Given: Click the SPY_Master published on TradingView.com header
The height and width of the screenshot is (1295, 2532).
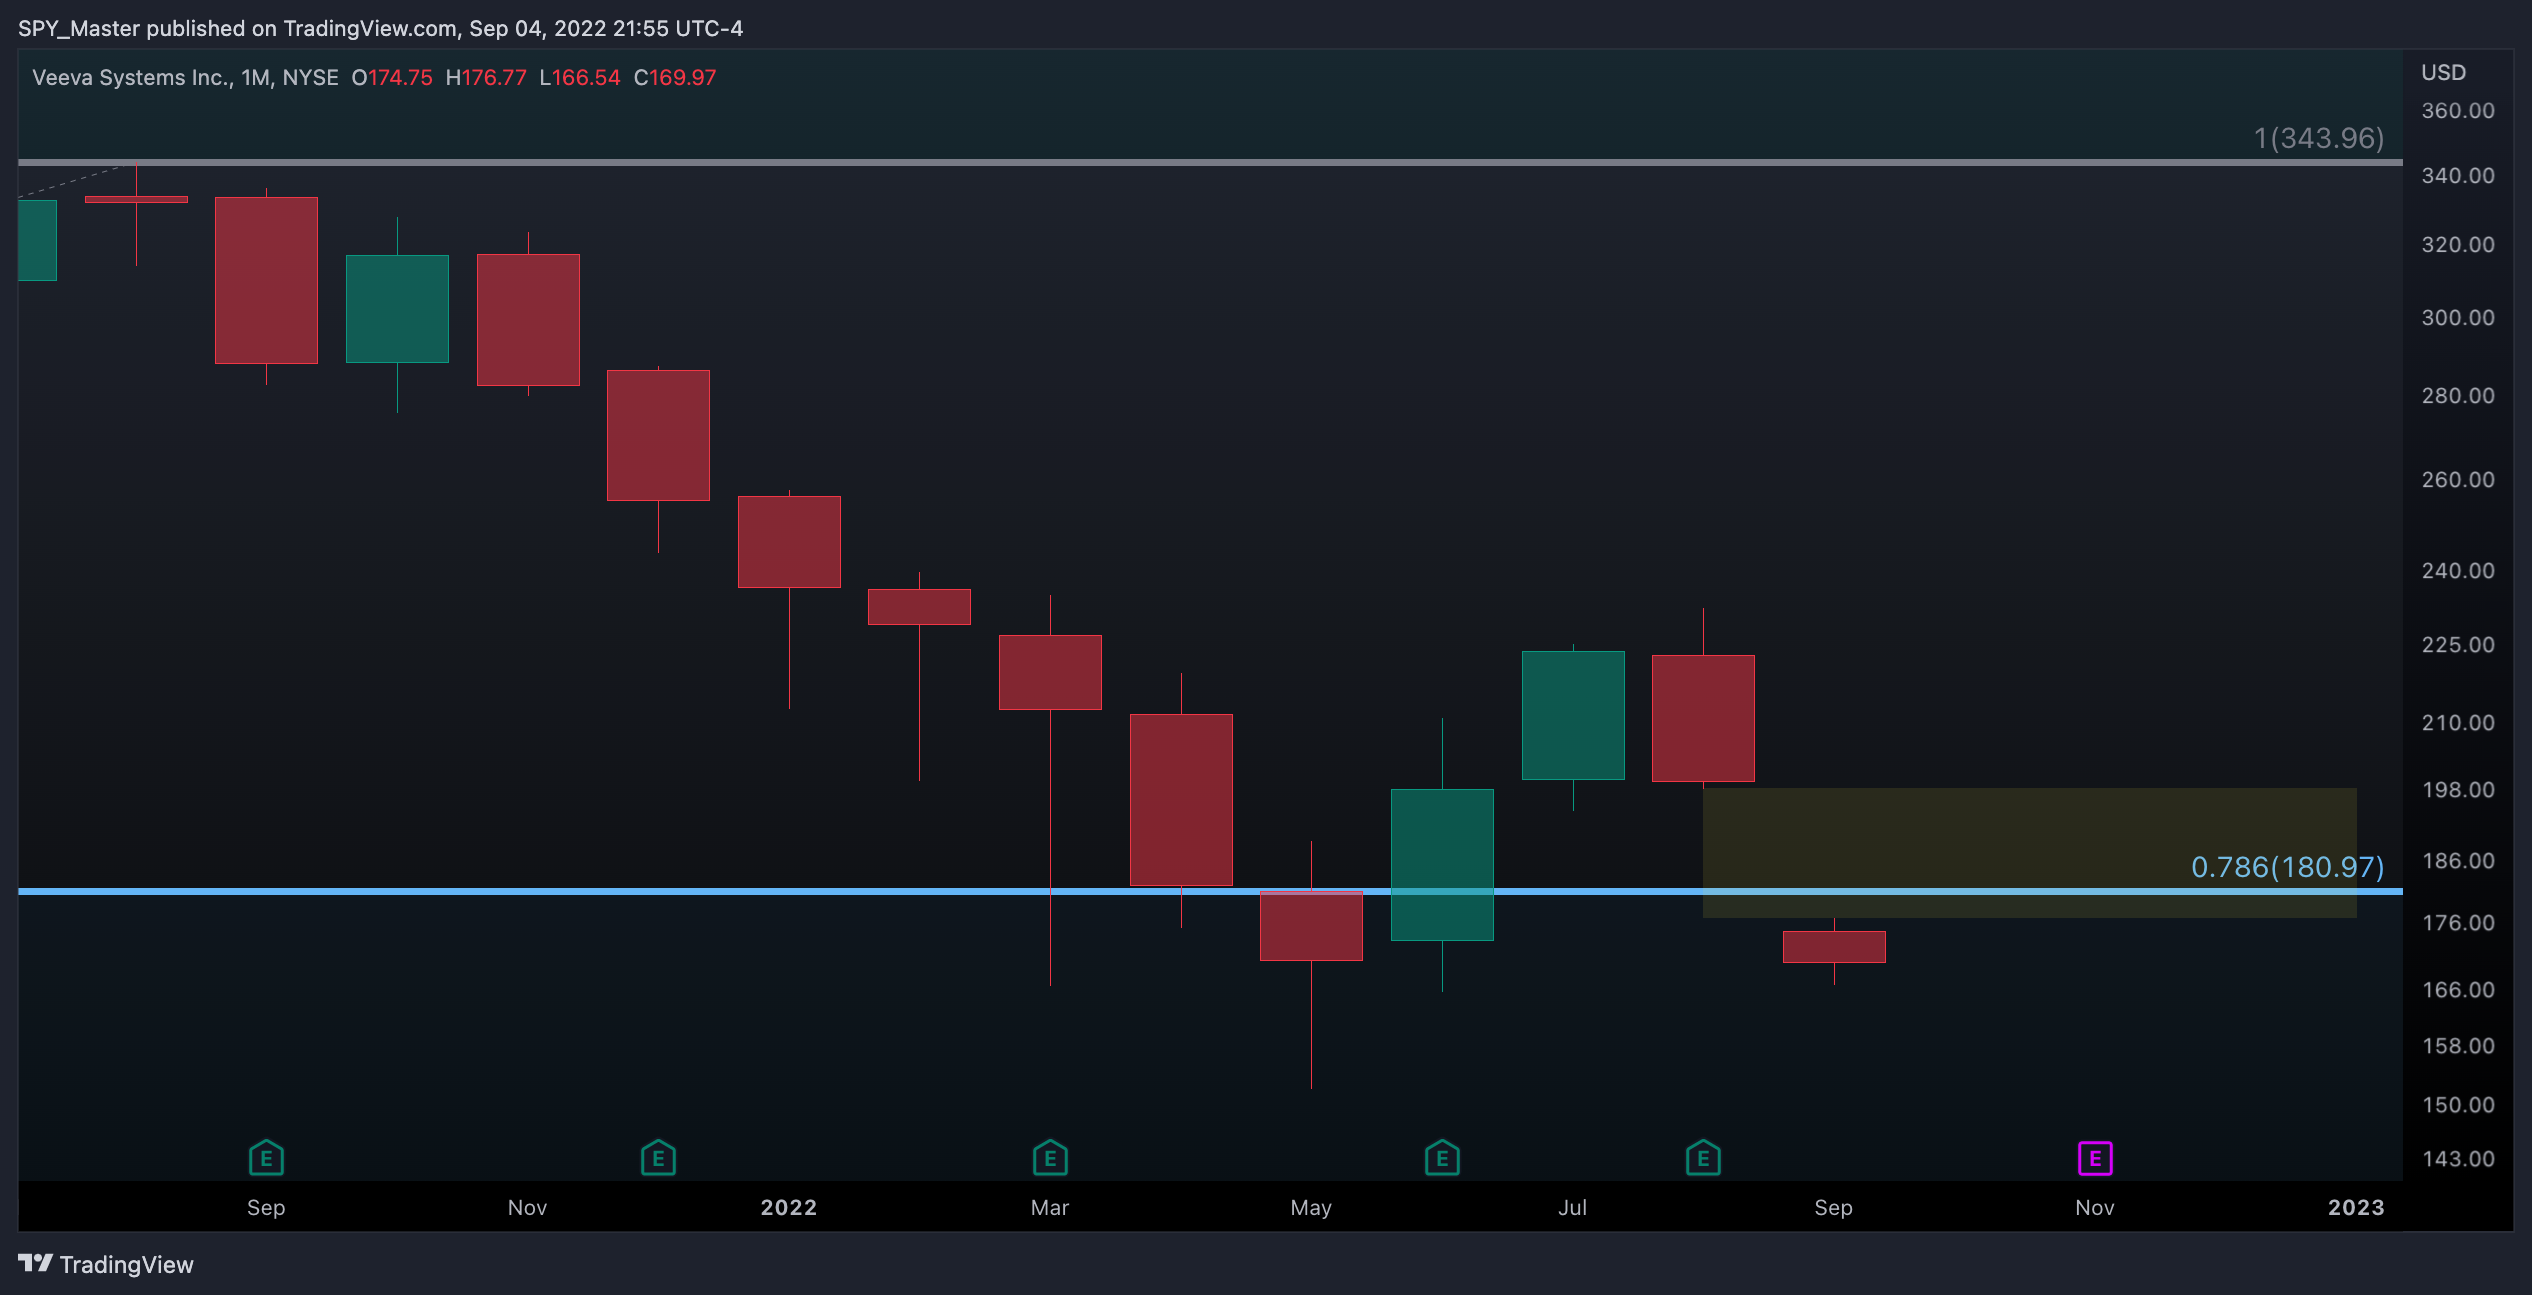Looking at the screenshot, I should pyautogui.click(x=380, y=28).
